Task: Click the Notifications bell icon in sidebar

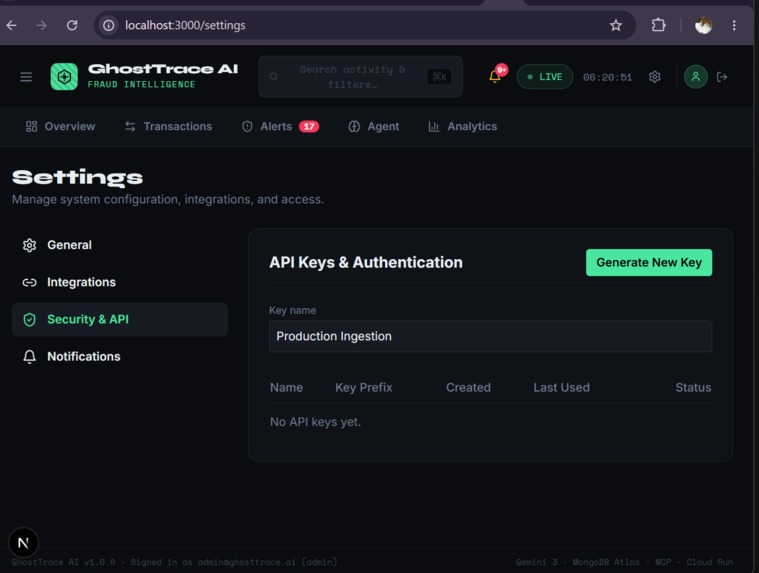Action: [30, 357]
